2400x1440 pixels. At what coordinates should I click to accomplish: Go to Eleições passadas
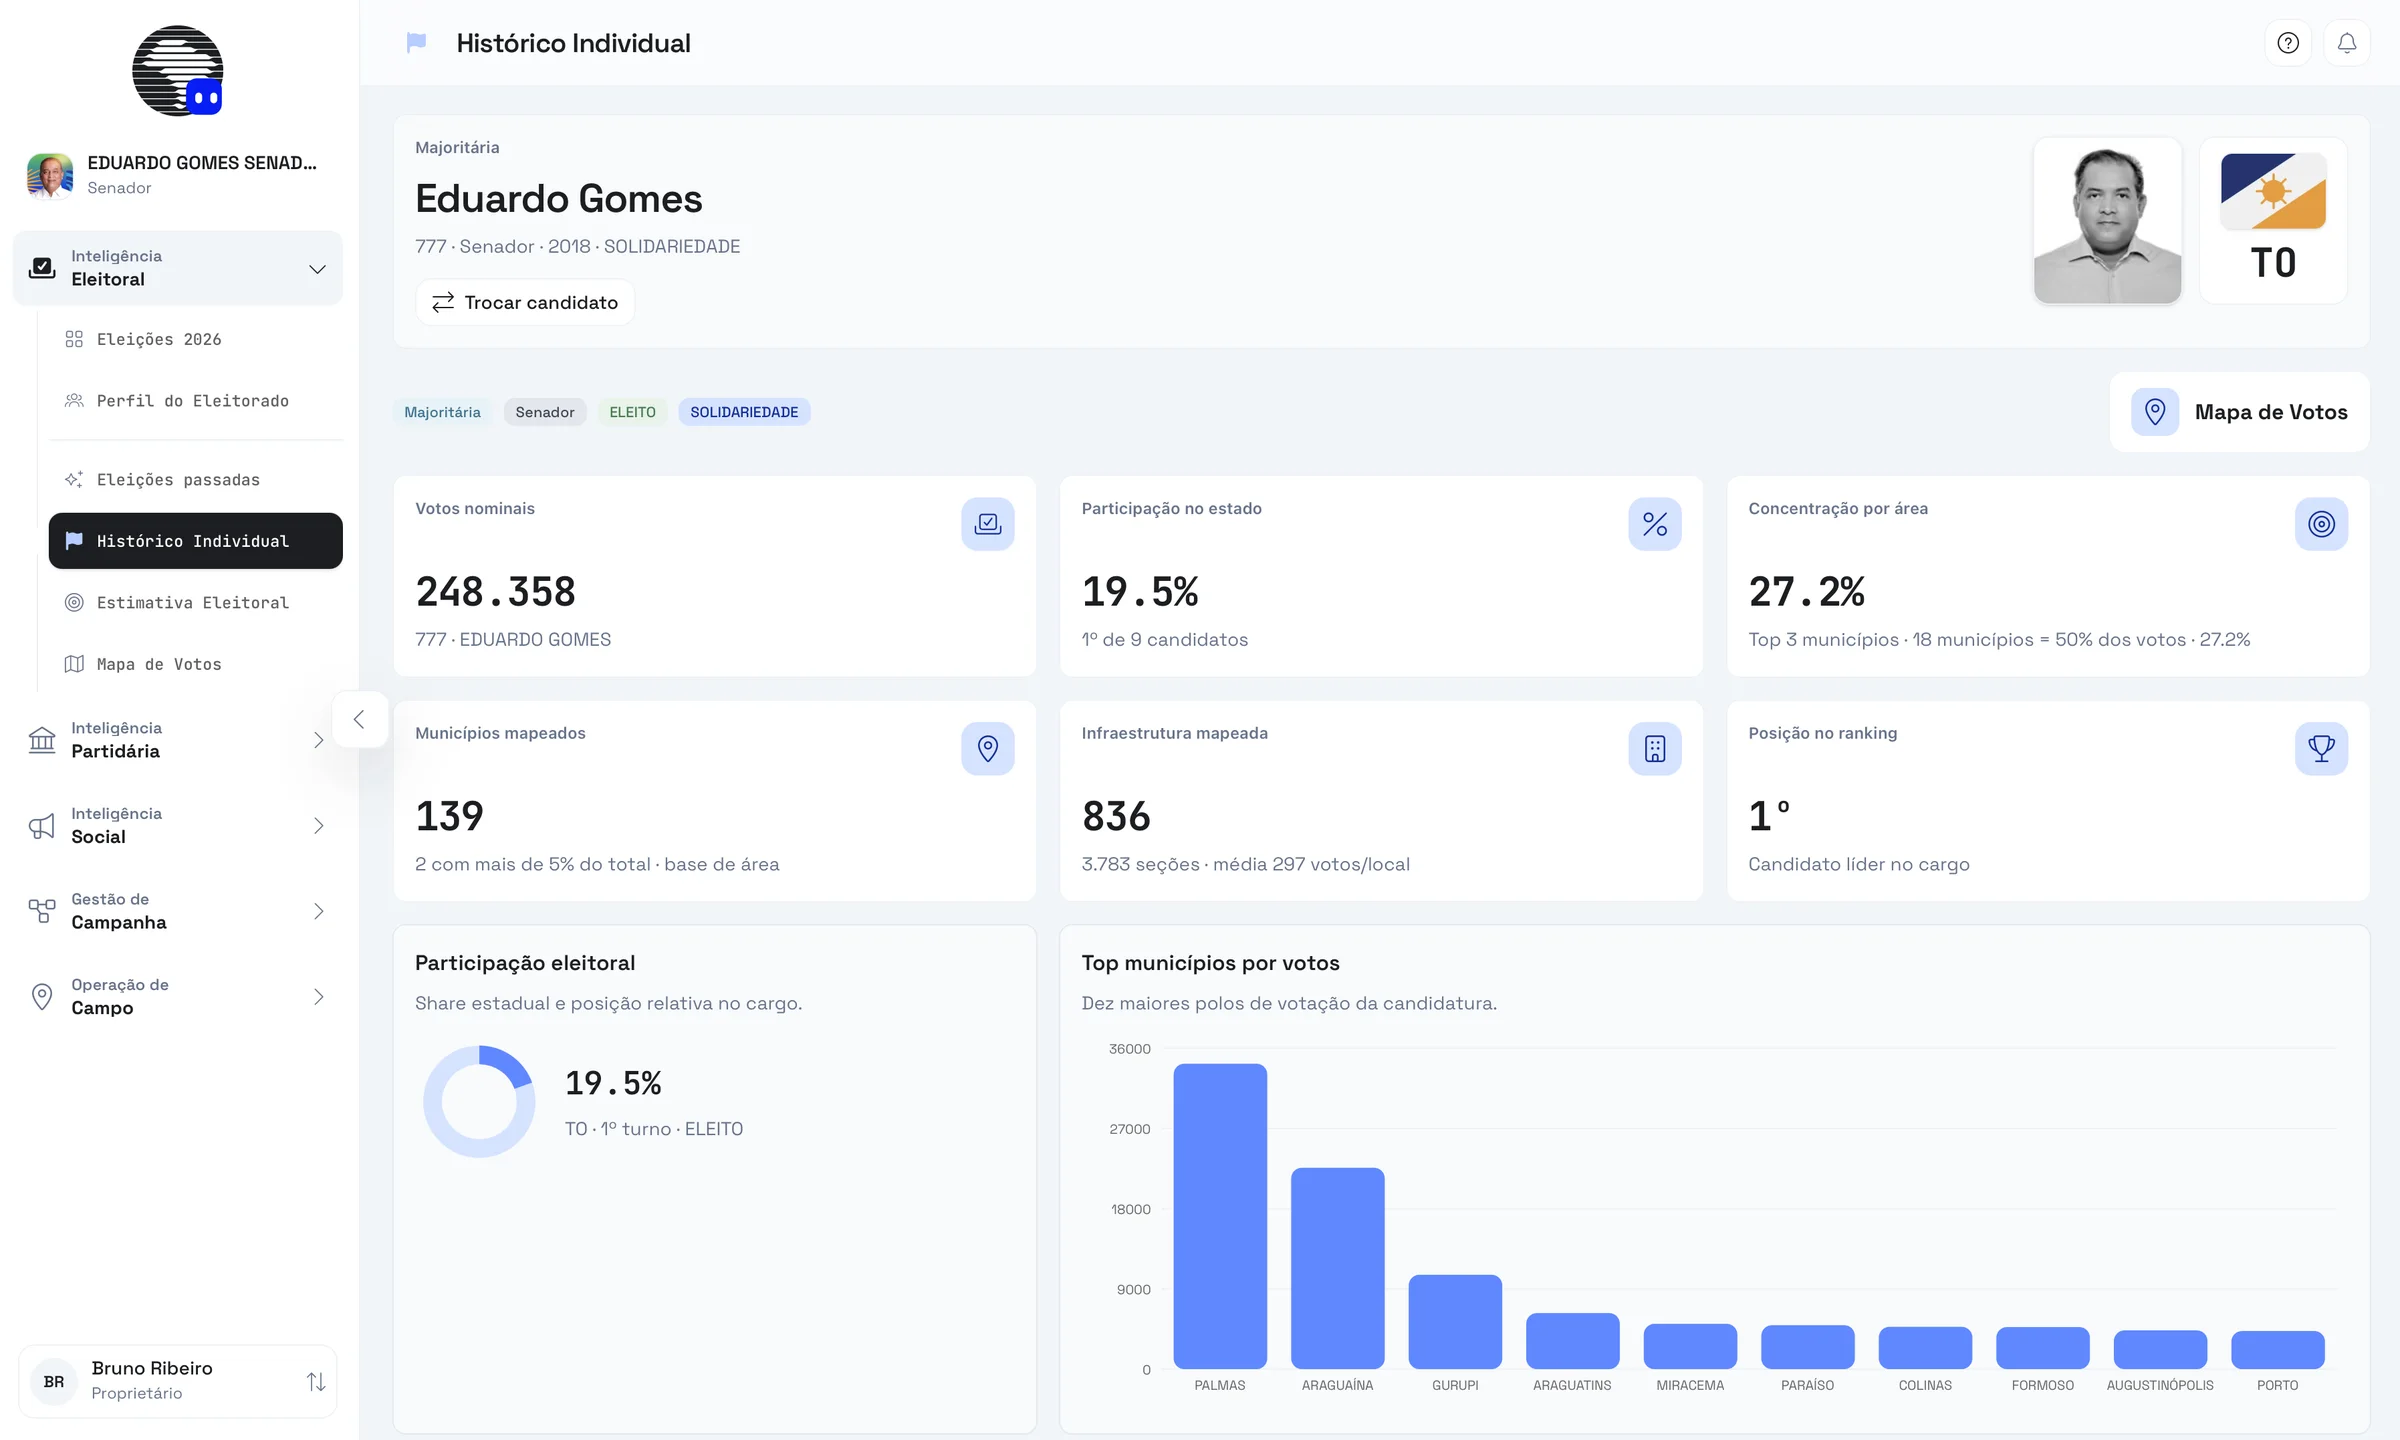click(x=195, y=480)
